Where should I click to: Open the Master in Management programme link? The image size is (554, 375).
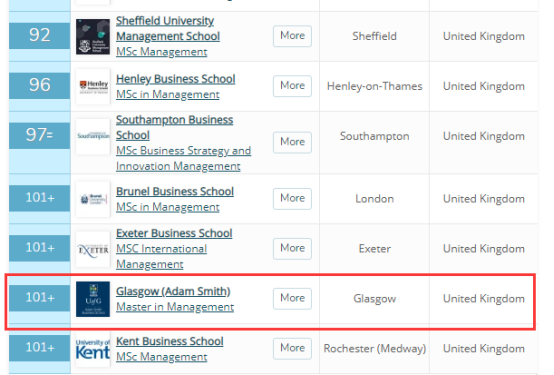(x=175, y=307)
